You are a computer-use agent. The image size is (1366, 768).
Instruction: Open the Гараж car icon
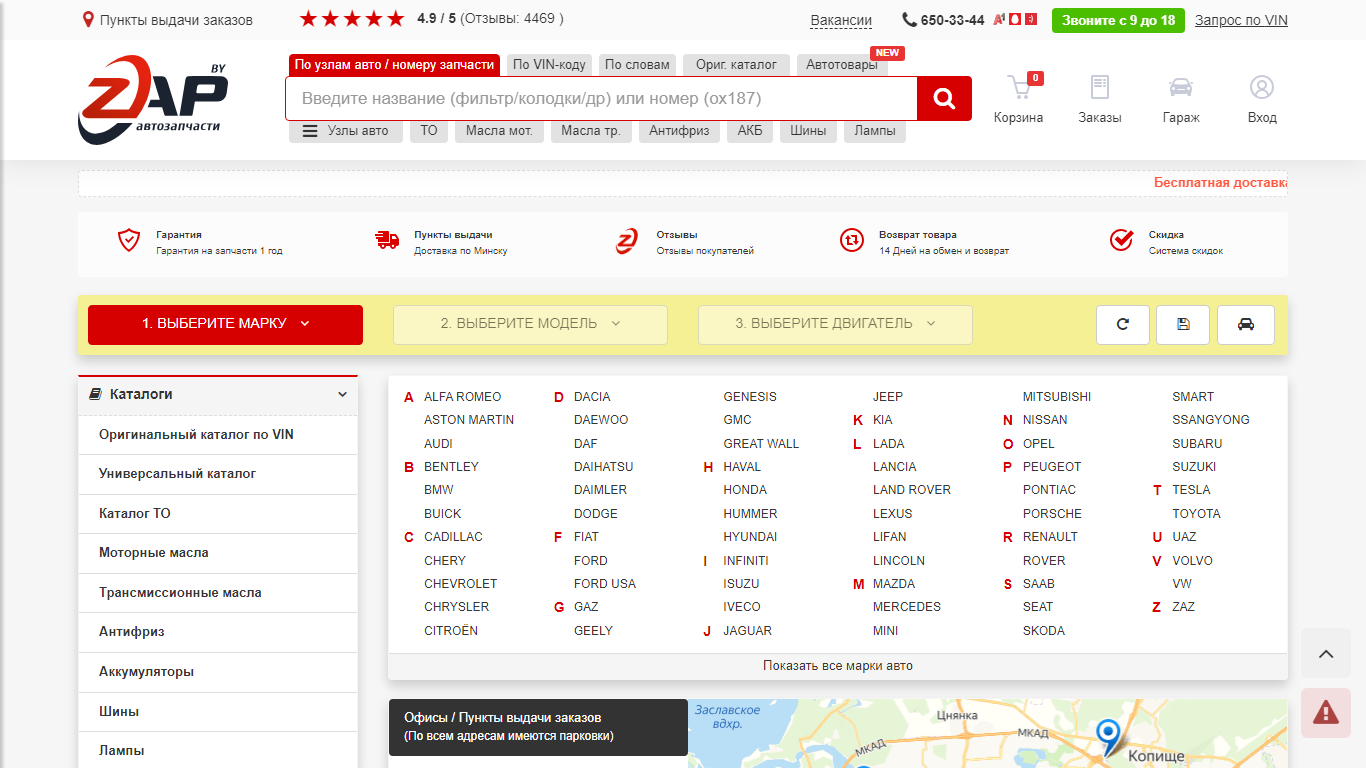coord(1181,87)
